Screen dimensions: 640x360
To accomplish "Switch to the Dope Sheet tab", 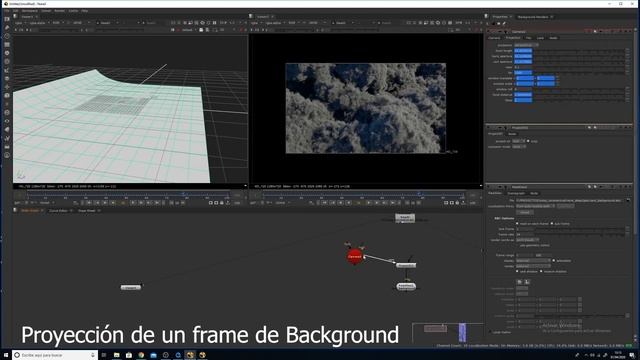I will [87, 211].
